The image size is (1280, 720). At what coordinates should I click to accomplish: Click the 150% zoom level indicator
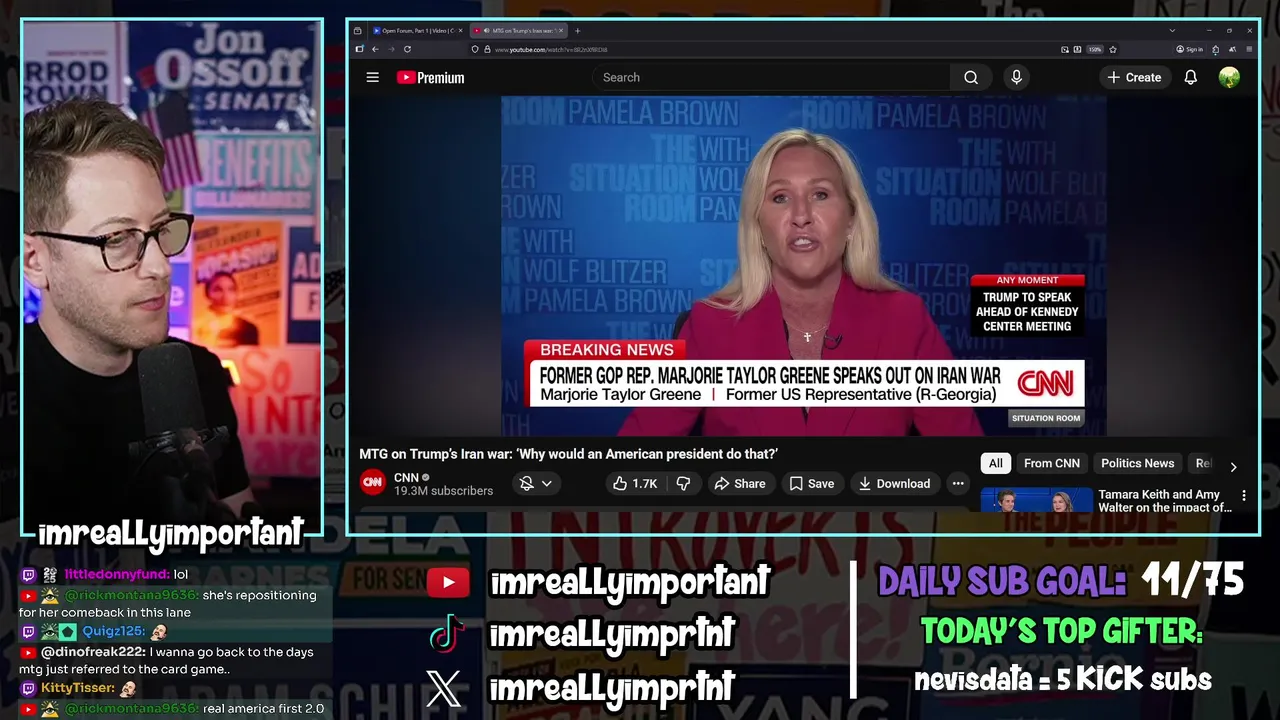point(1095,49)
